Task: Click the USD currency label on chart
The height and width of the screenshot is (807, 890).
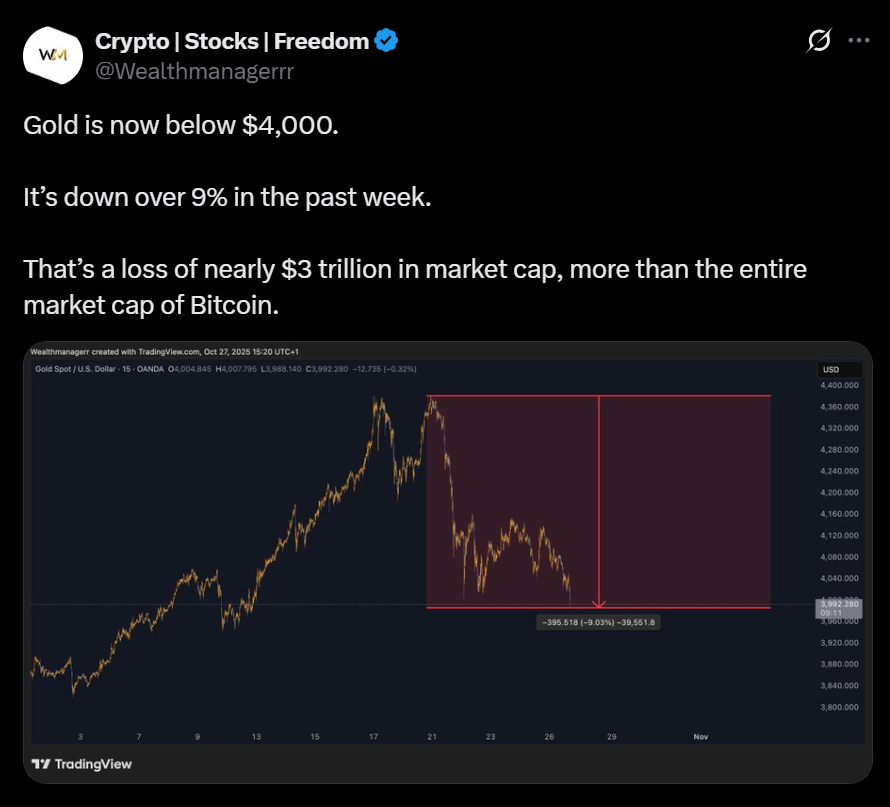Action: tap(828, 369)
